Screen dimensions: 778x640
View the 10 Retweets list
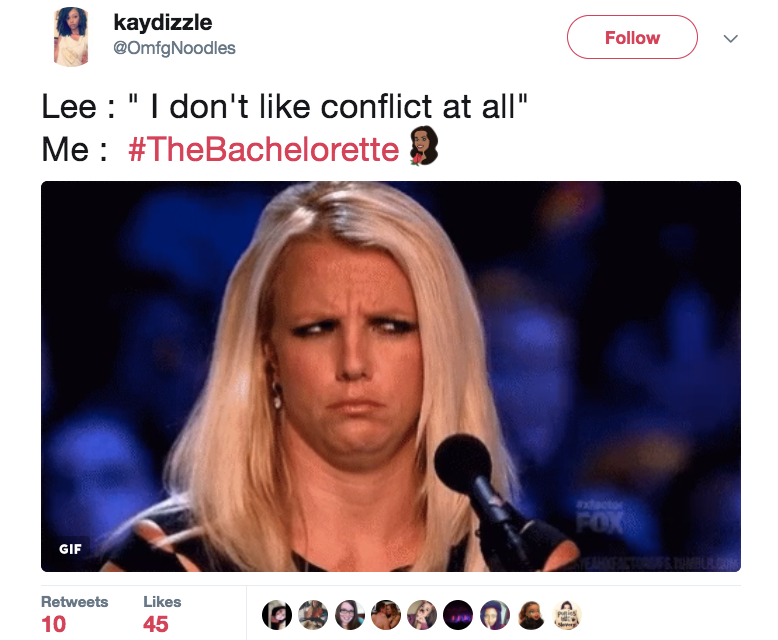tap(74, 614)
